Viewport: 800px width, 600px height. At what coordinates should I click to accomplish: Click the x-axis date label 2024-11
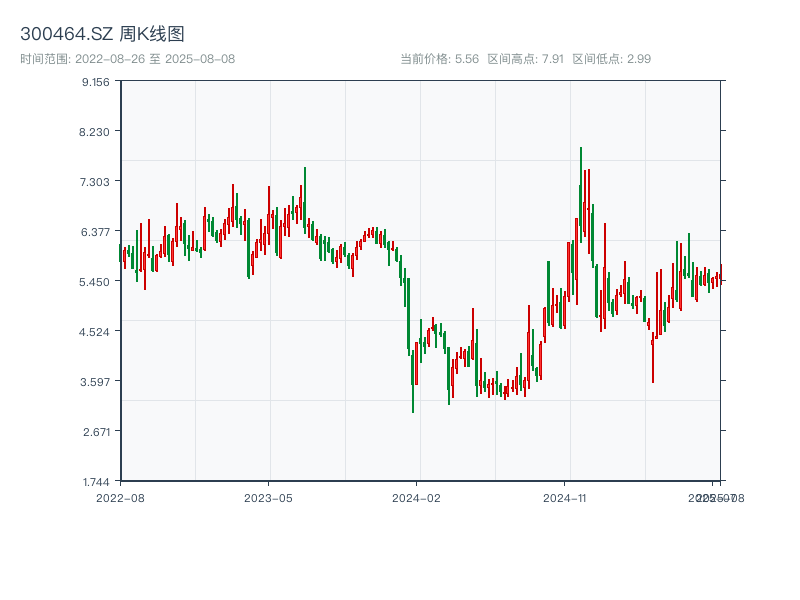pyautogui.click(x=564, y=498)
